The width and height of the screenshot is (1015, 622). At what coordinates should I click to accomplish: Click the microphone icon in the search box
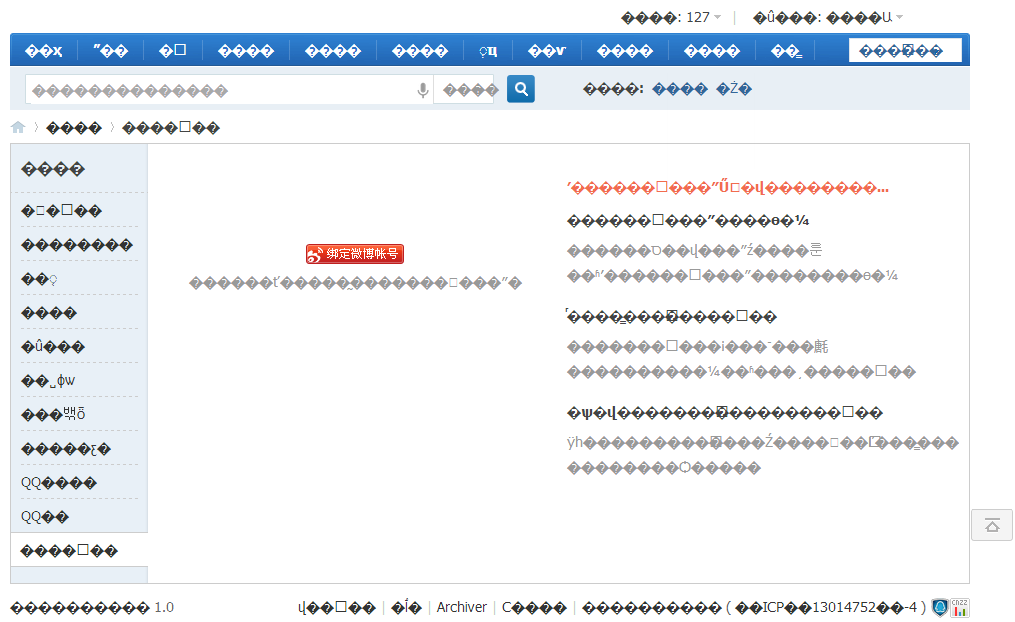[x=423, y=90]
